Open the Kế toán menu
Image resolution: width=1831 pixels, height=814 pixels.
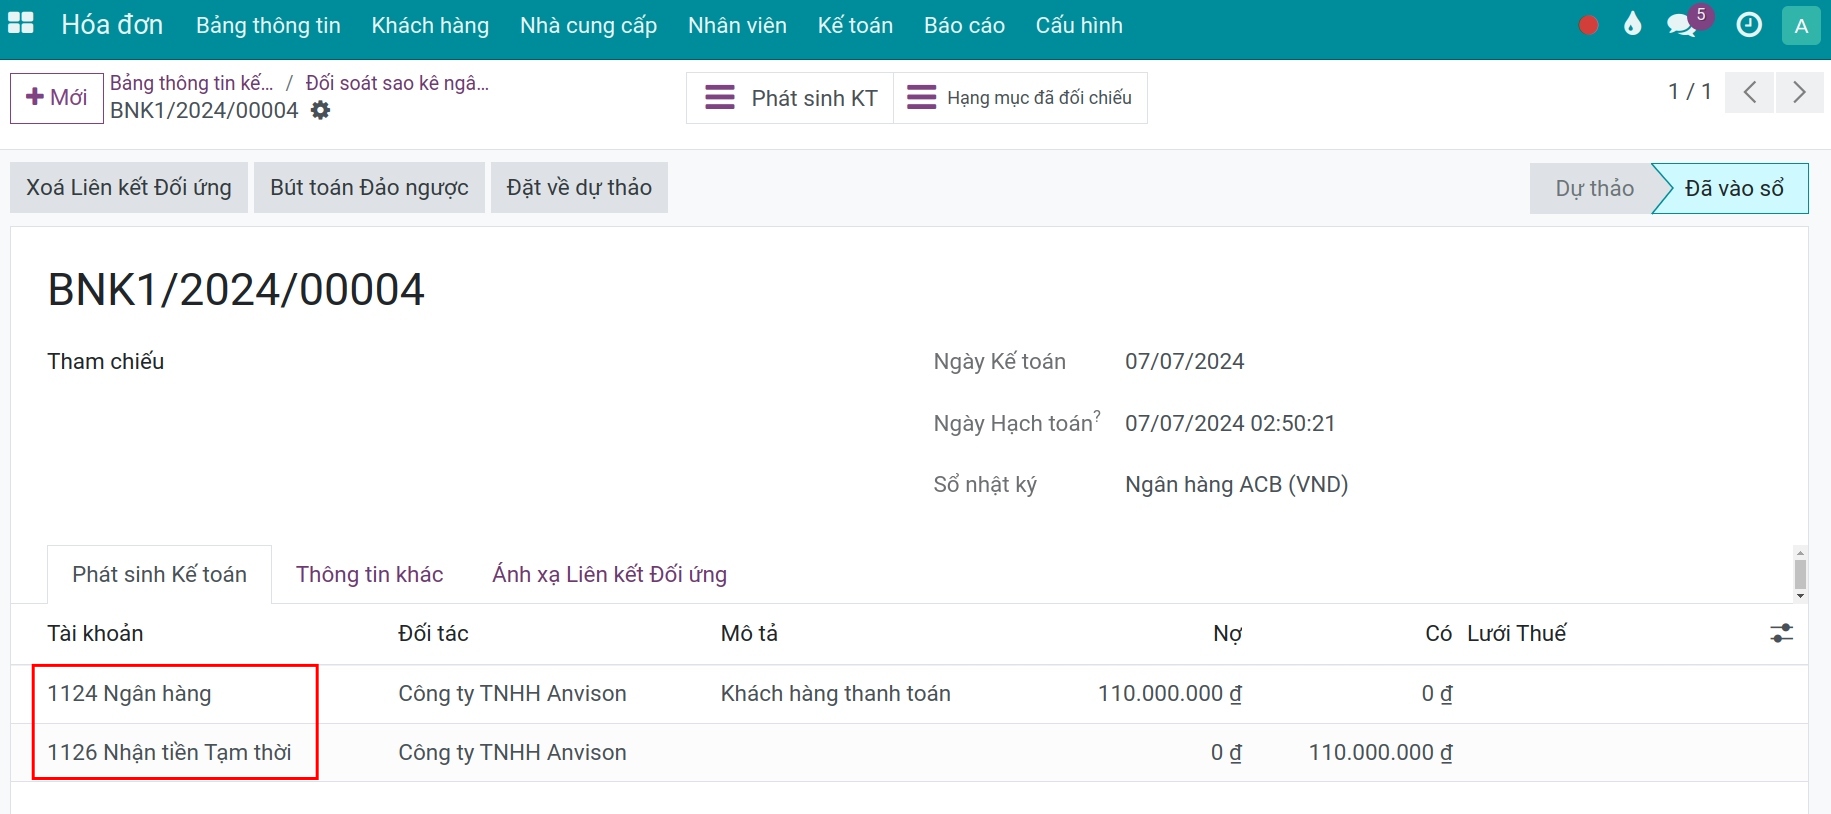click(855, 26)
